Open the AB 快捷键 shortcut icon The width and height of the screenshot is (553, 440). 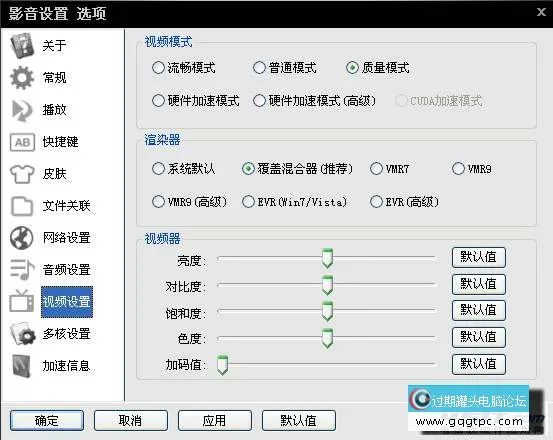tap(22, 142)
